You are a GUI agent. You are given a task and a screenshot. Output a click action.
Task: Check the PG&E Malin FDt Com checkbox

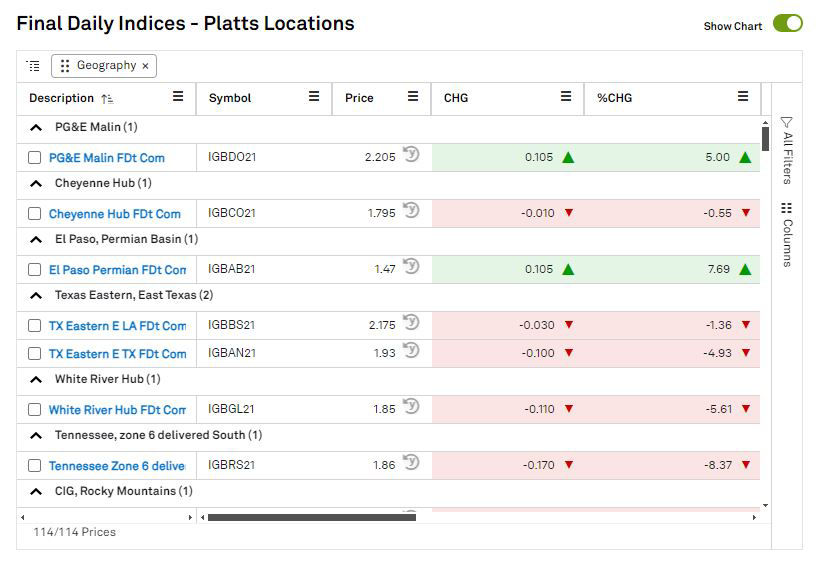click(35, 158)
